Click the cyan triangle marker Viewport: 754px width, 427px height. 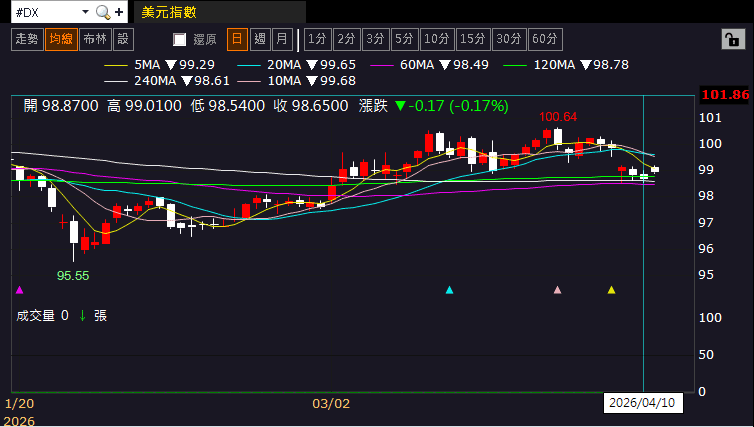tap(449, 290)
